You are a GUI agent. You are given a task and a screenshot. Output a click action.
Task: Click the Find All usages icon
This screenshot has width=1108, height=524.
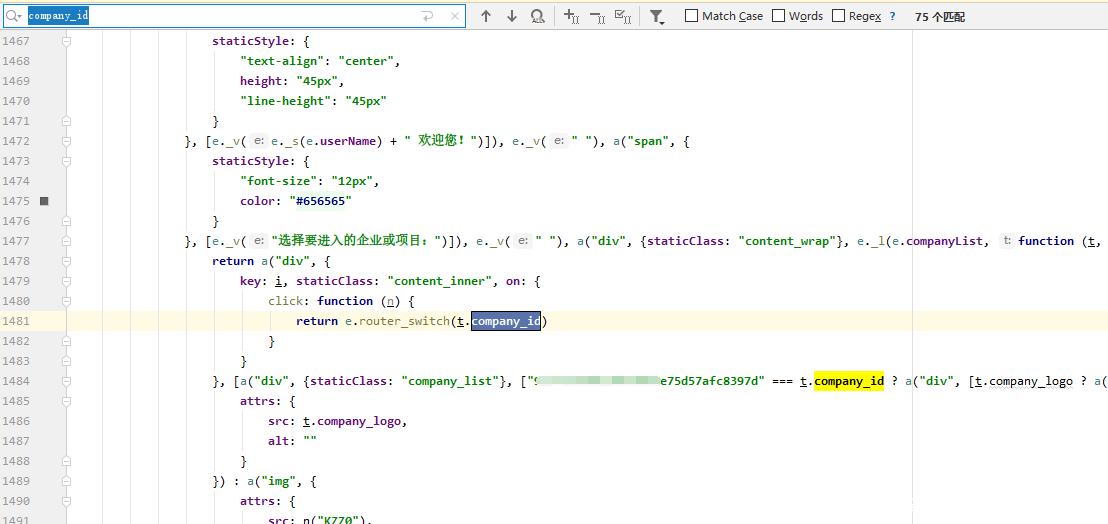click(538, 16)
